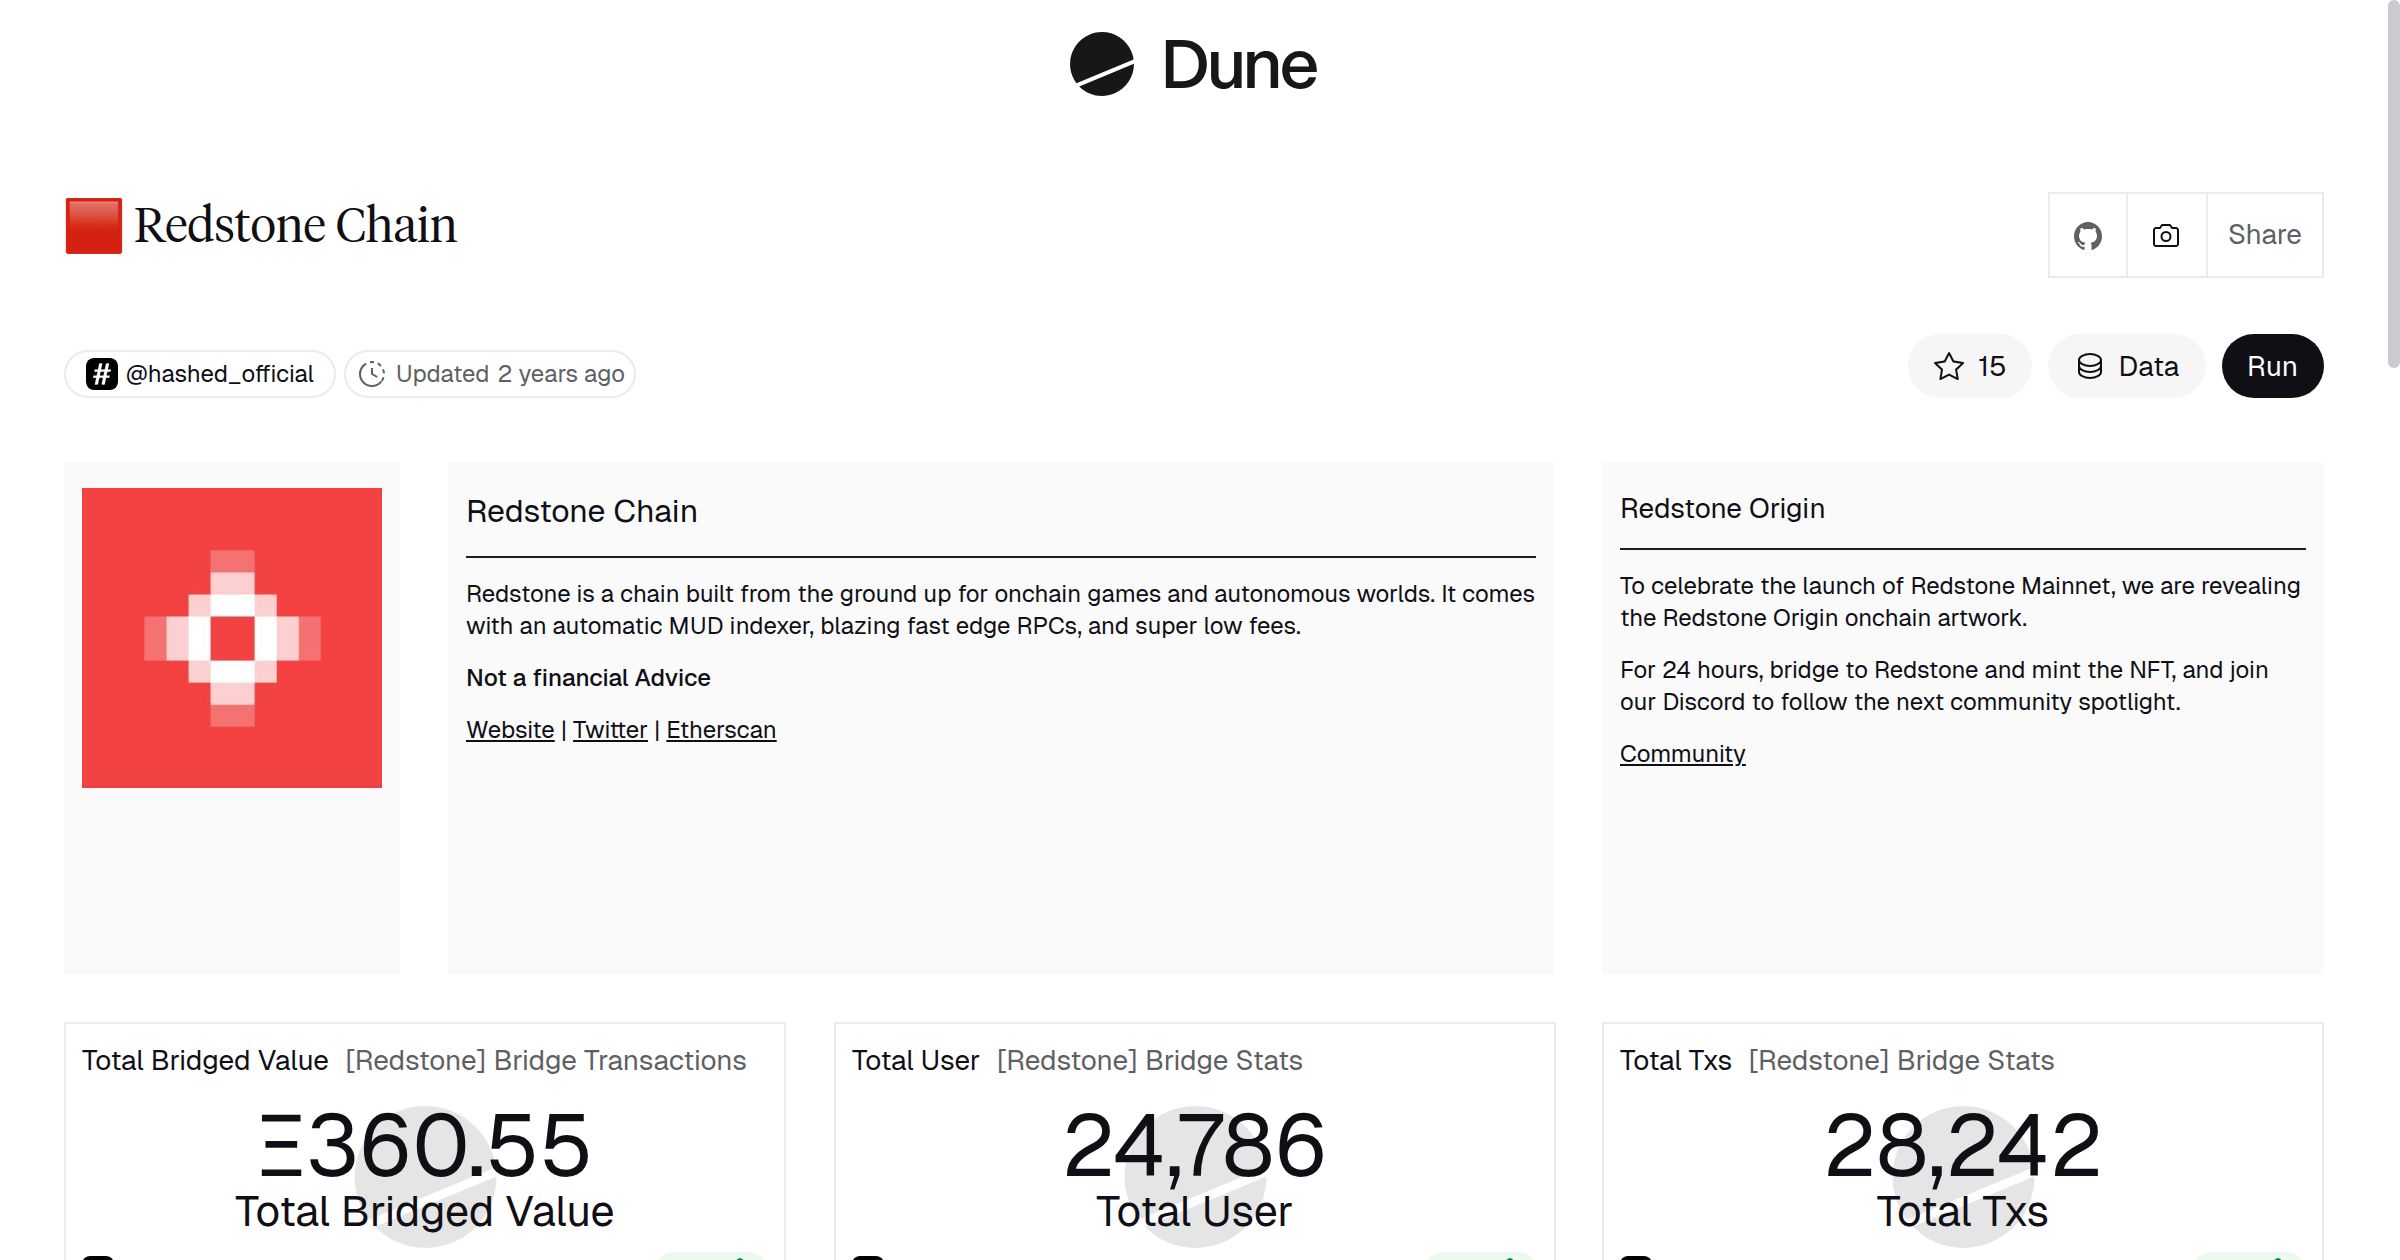
Task: Follow the Community link
Action: click(1682, 754)
